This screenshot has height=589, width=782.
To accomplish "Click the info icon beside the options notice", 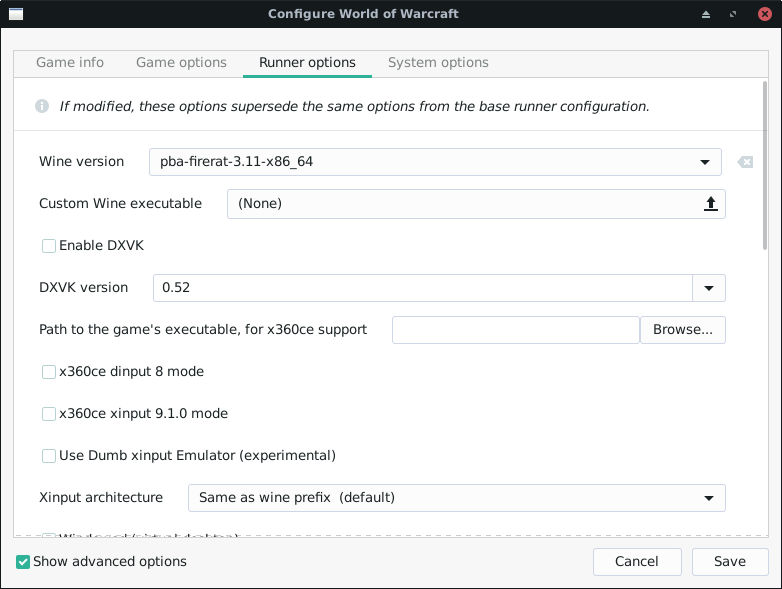I will click(x=42, y=106).
